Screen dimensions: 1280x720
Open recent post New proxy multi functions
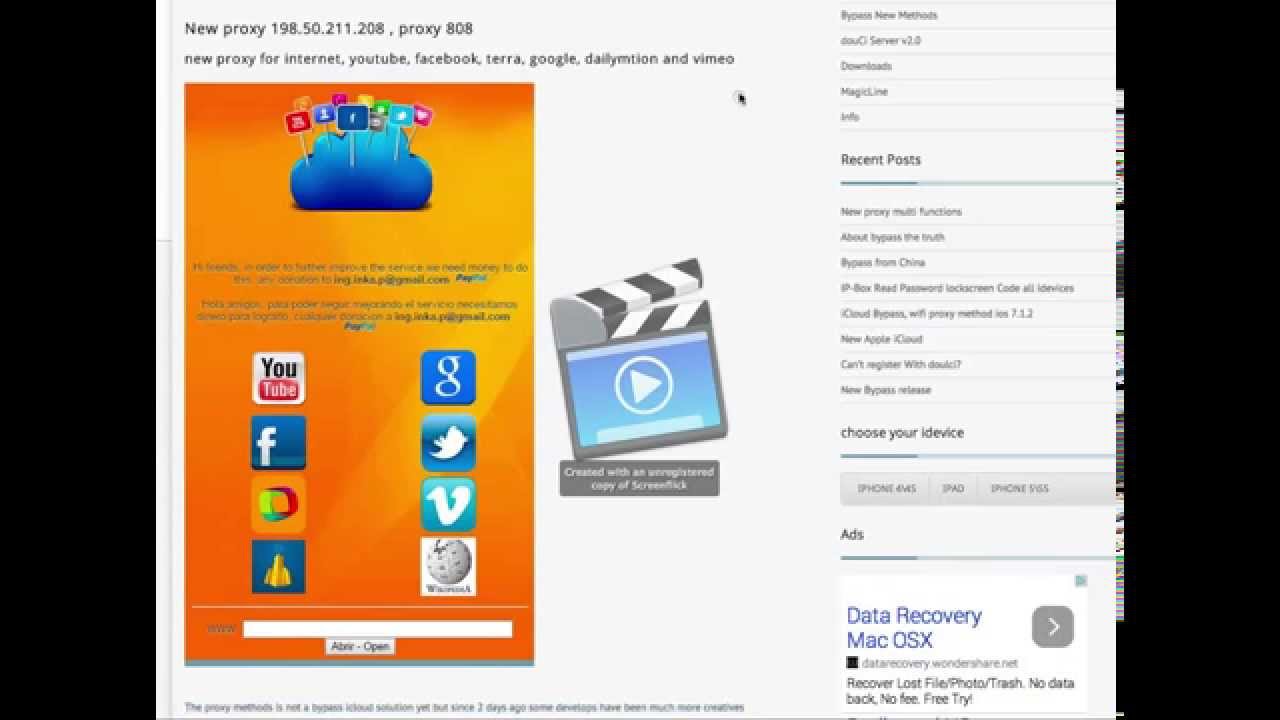[901, 212]
